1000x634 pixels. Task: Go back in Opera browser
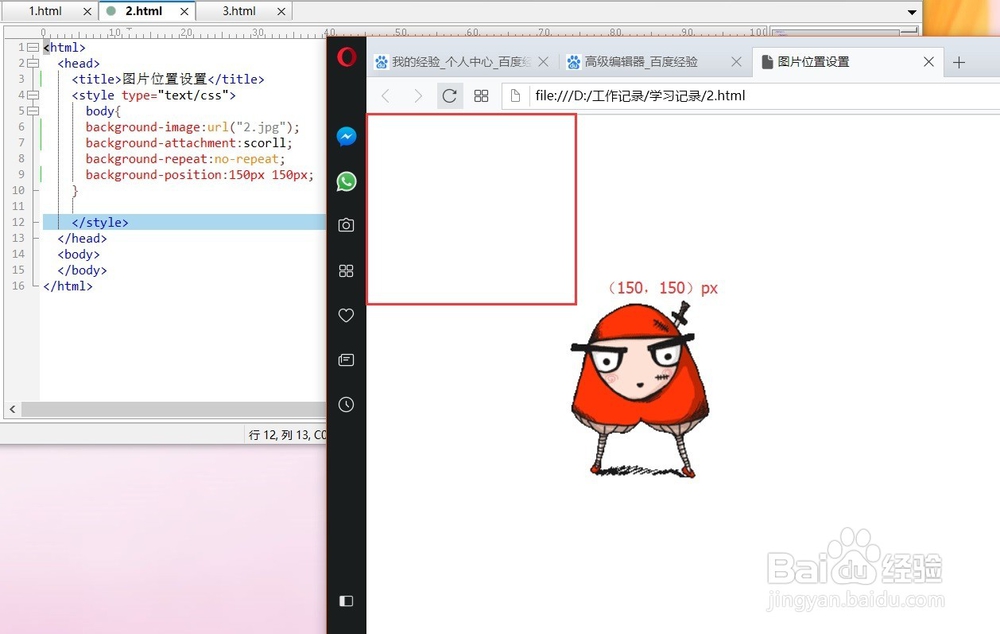(386, 96)
